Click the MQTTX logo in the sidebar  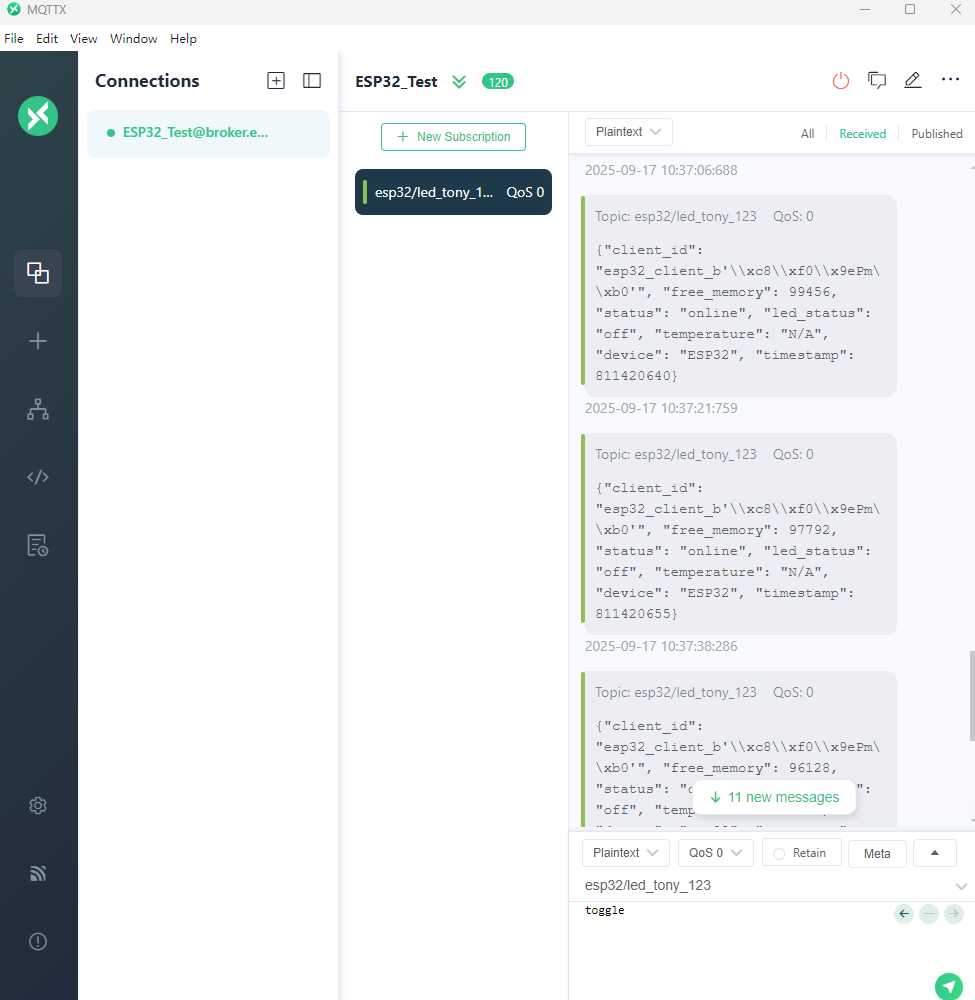coord(38,116)
